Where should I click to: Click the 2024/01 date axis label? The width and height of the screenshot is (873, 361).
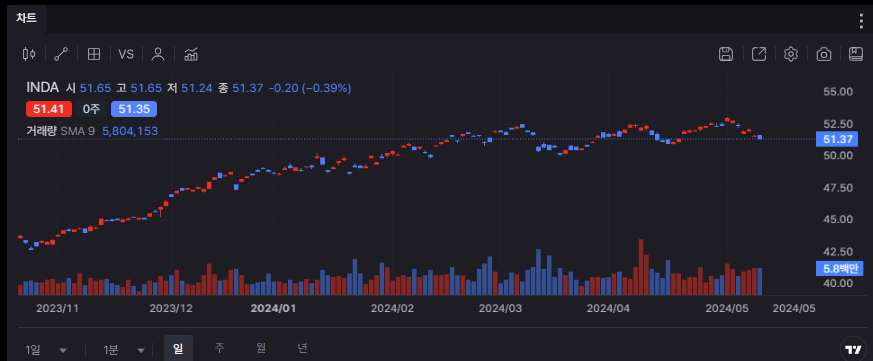[x=273, y=308]
